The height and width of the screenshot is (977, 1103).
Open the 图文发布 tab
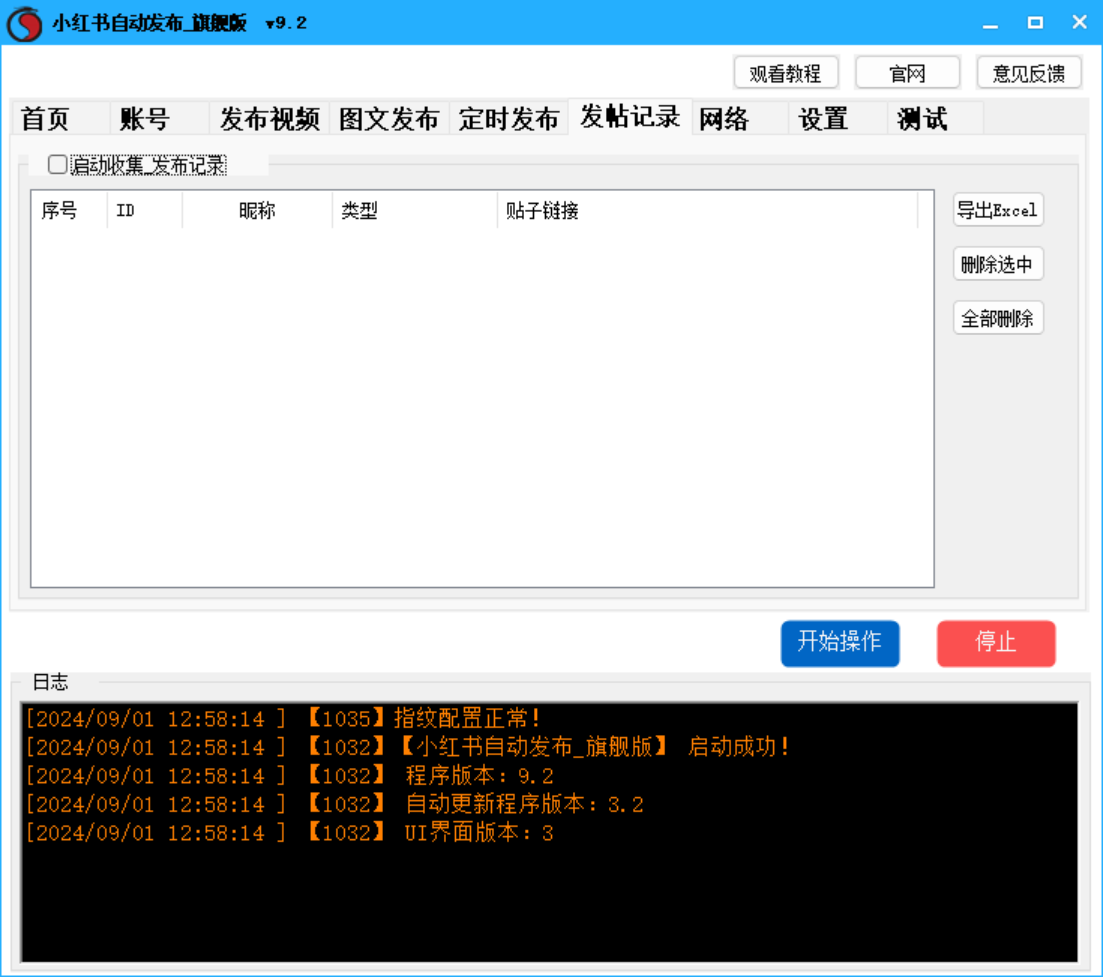pyautogui.click(x=389, y=118)
